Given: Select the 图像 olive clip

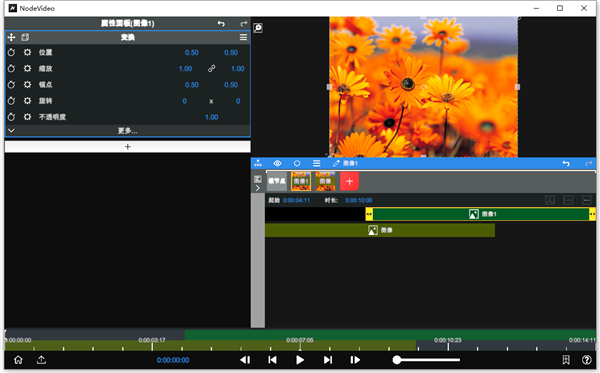Looking at the screenshot, I should pyautogui.click(x=380, y=230).
